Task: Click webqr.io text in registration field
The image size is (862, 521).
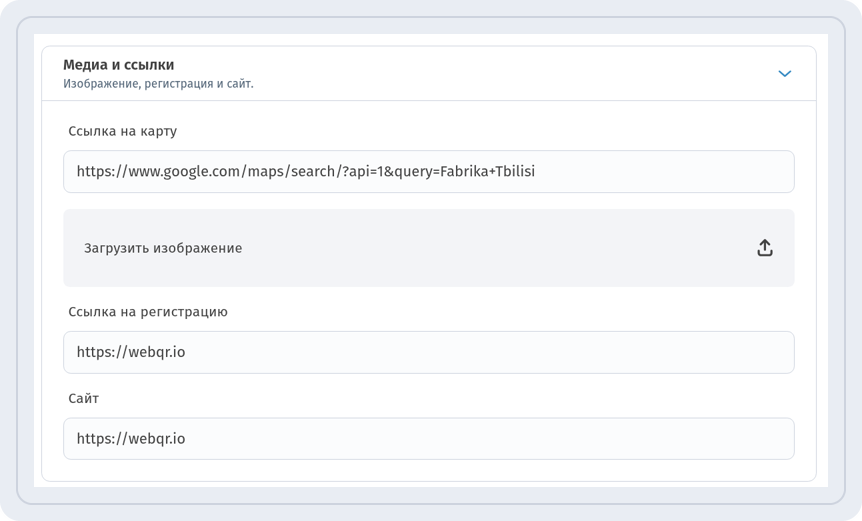Action: click(131, 352)
